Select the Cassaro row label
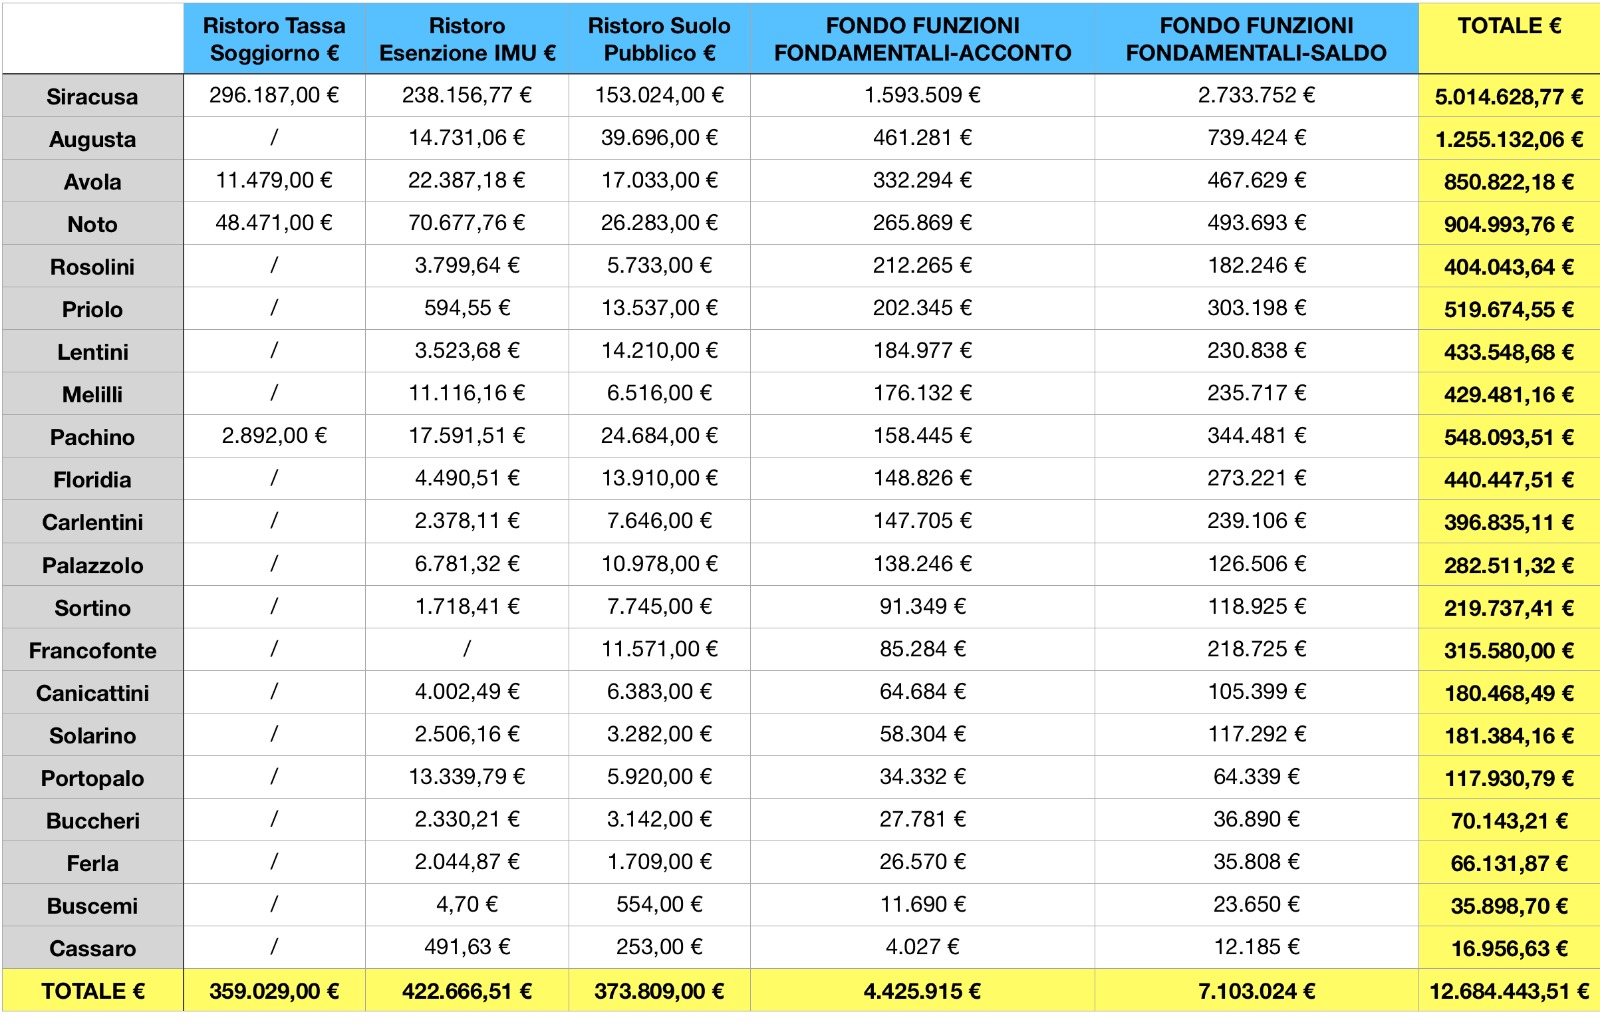Image resolution: width=1600 pixels, height=1028 pixels. coord(92,949)
